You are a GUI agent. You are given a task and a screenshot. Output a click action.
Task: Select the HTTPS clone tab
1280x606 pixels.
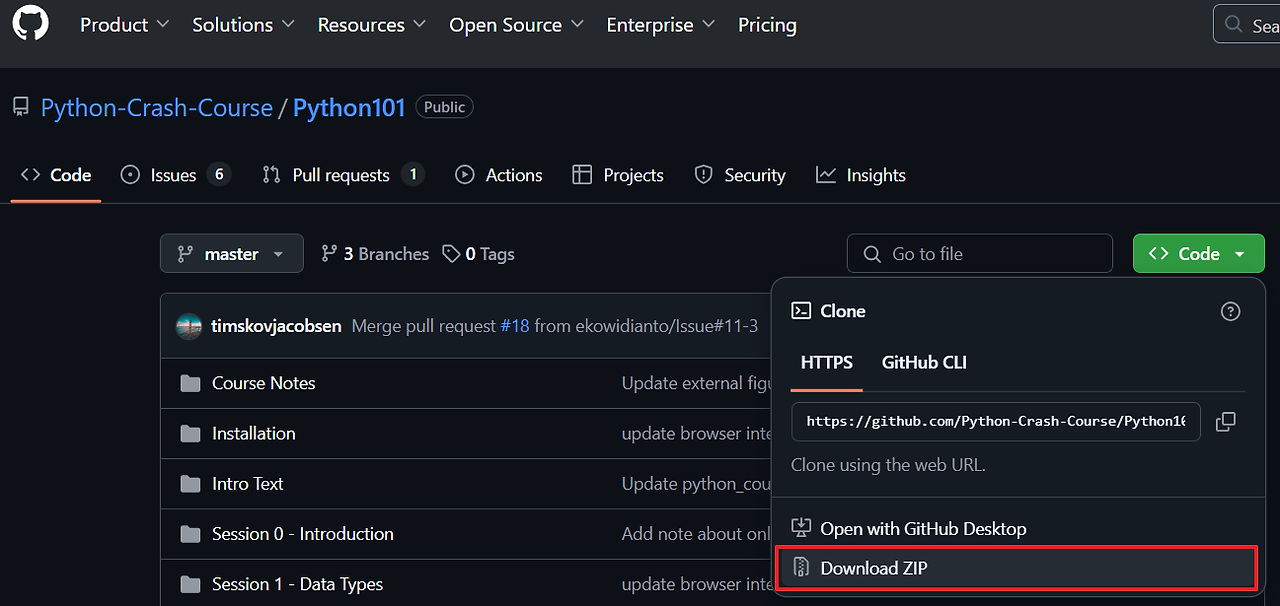(x=827, y=362)
